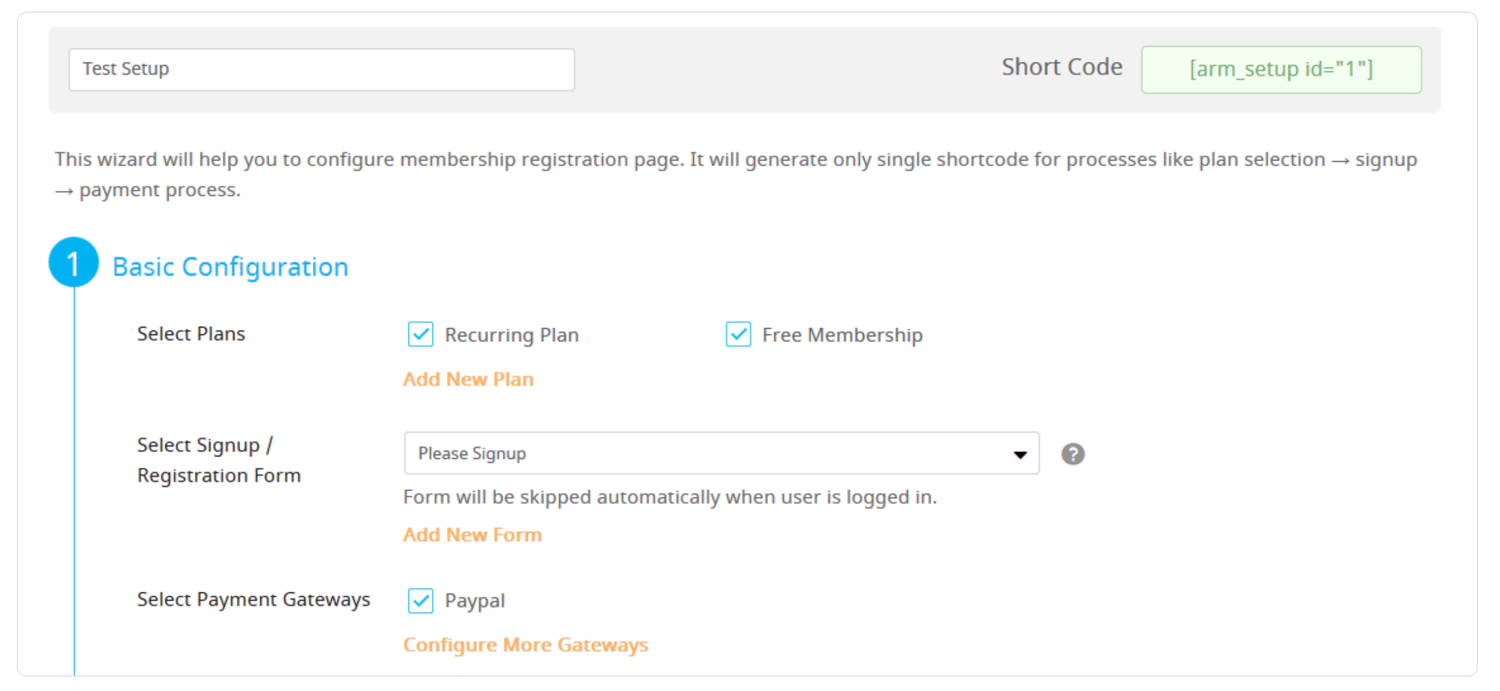Click the step 1 circle icon

point(74,263)
